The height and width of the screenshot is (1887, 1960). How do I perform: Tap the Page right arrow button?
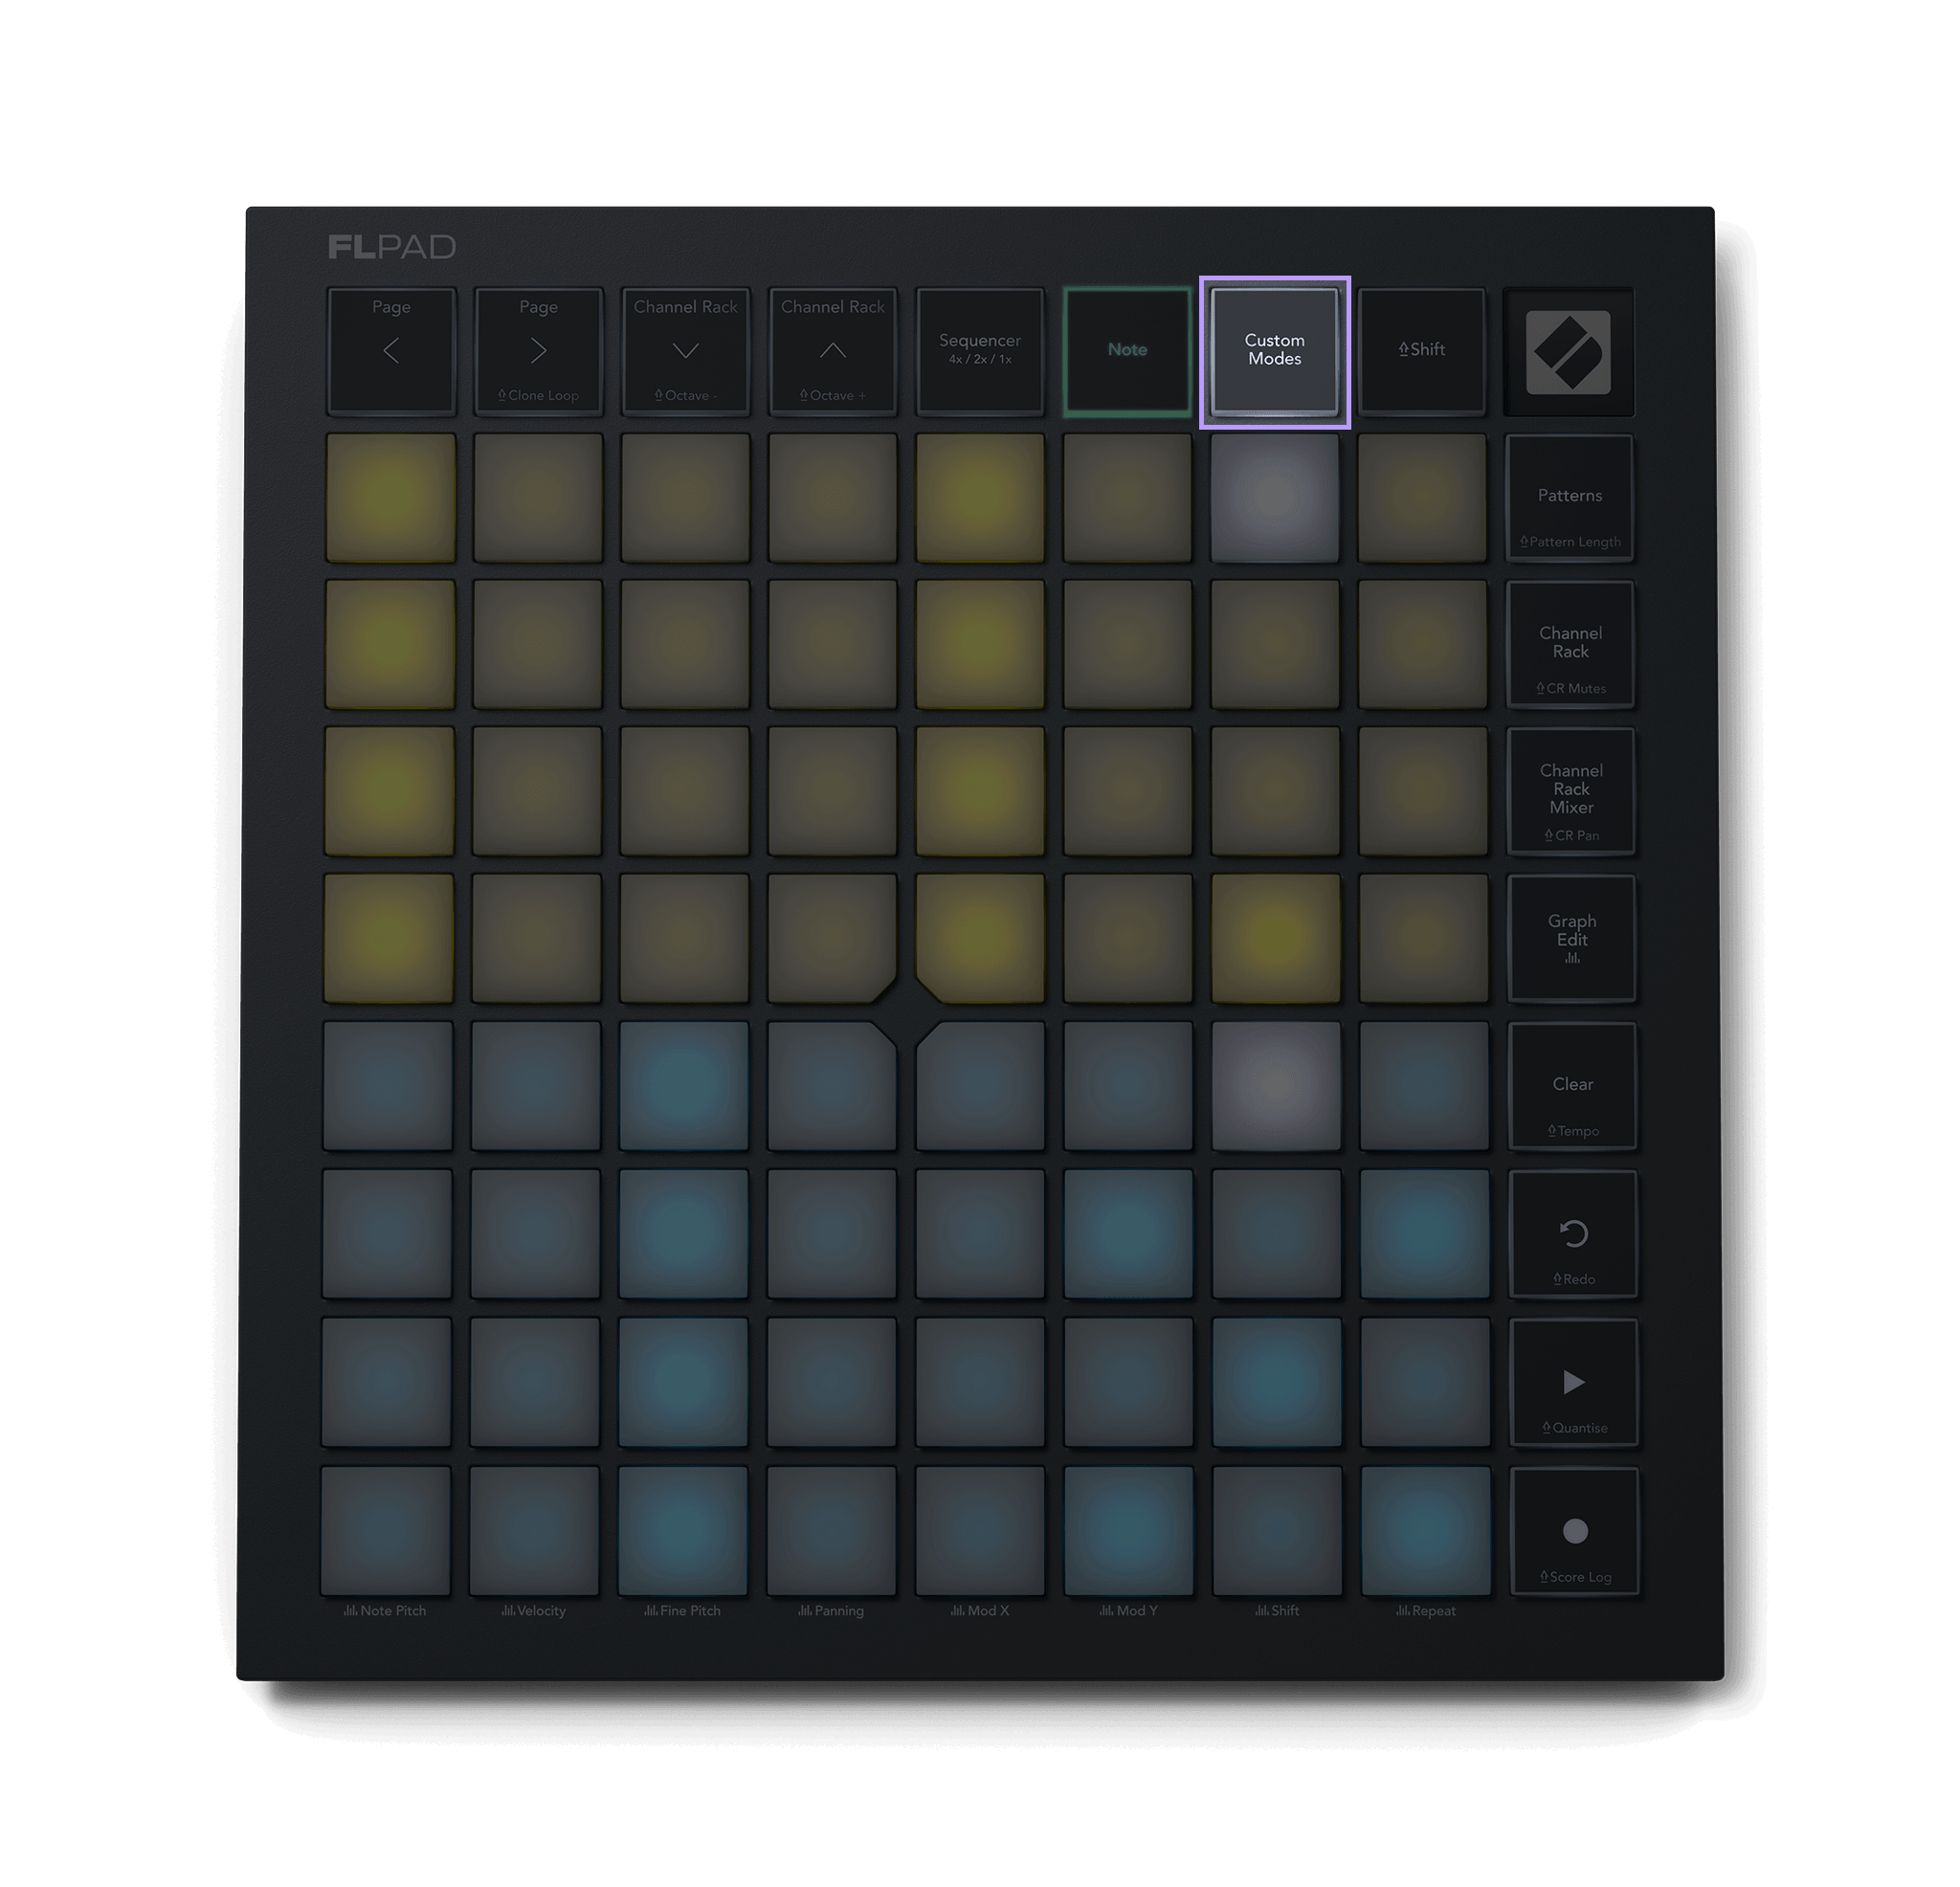pos(538,351)
